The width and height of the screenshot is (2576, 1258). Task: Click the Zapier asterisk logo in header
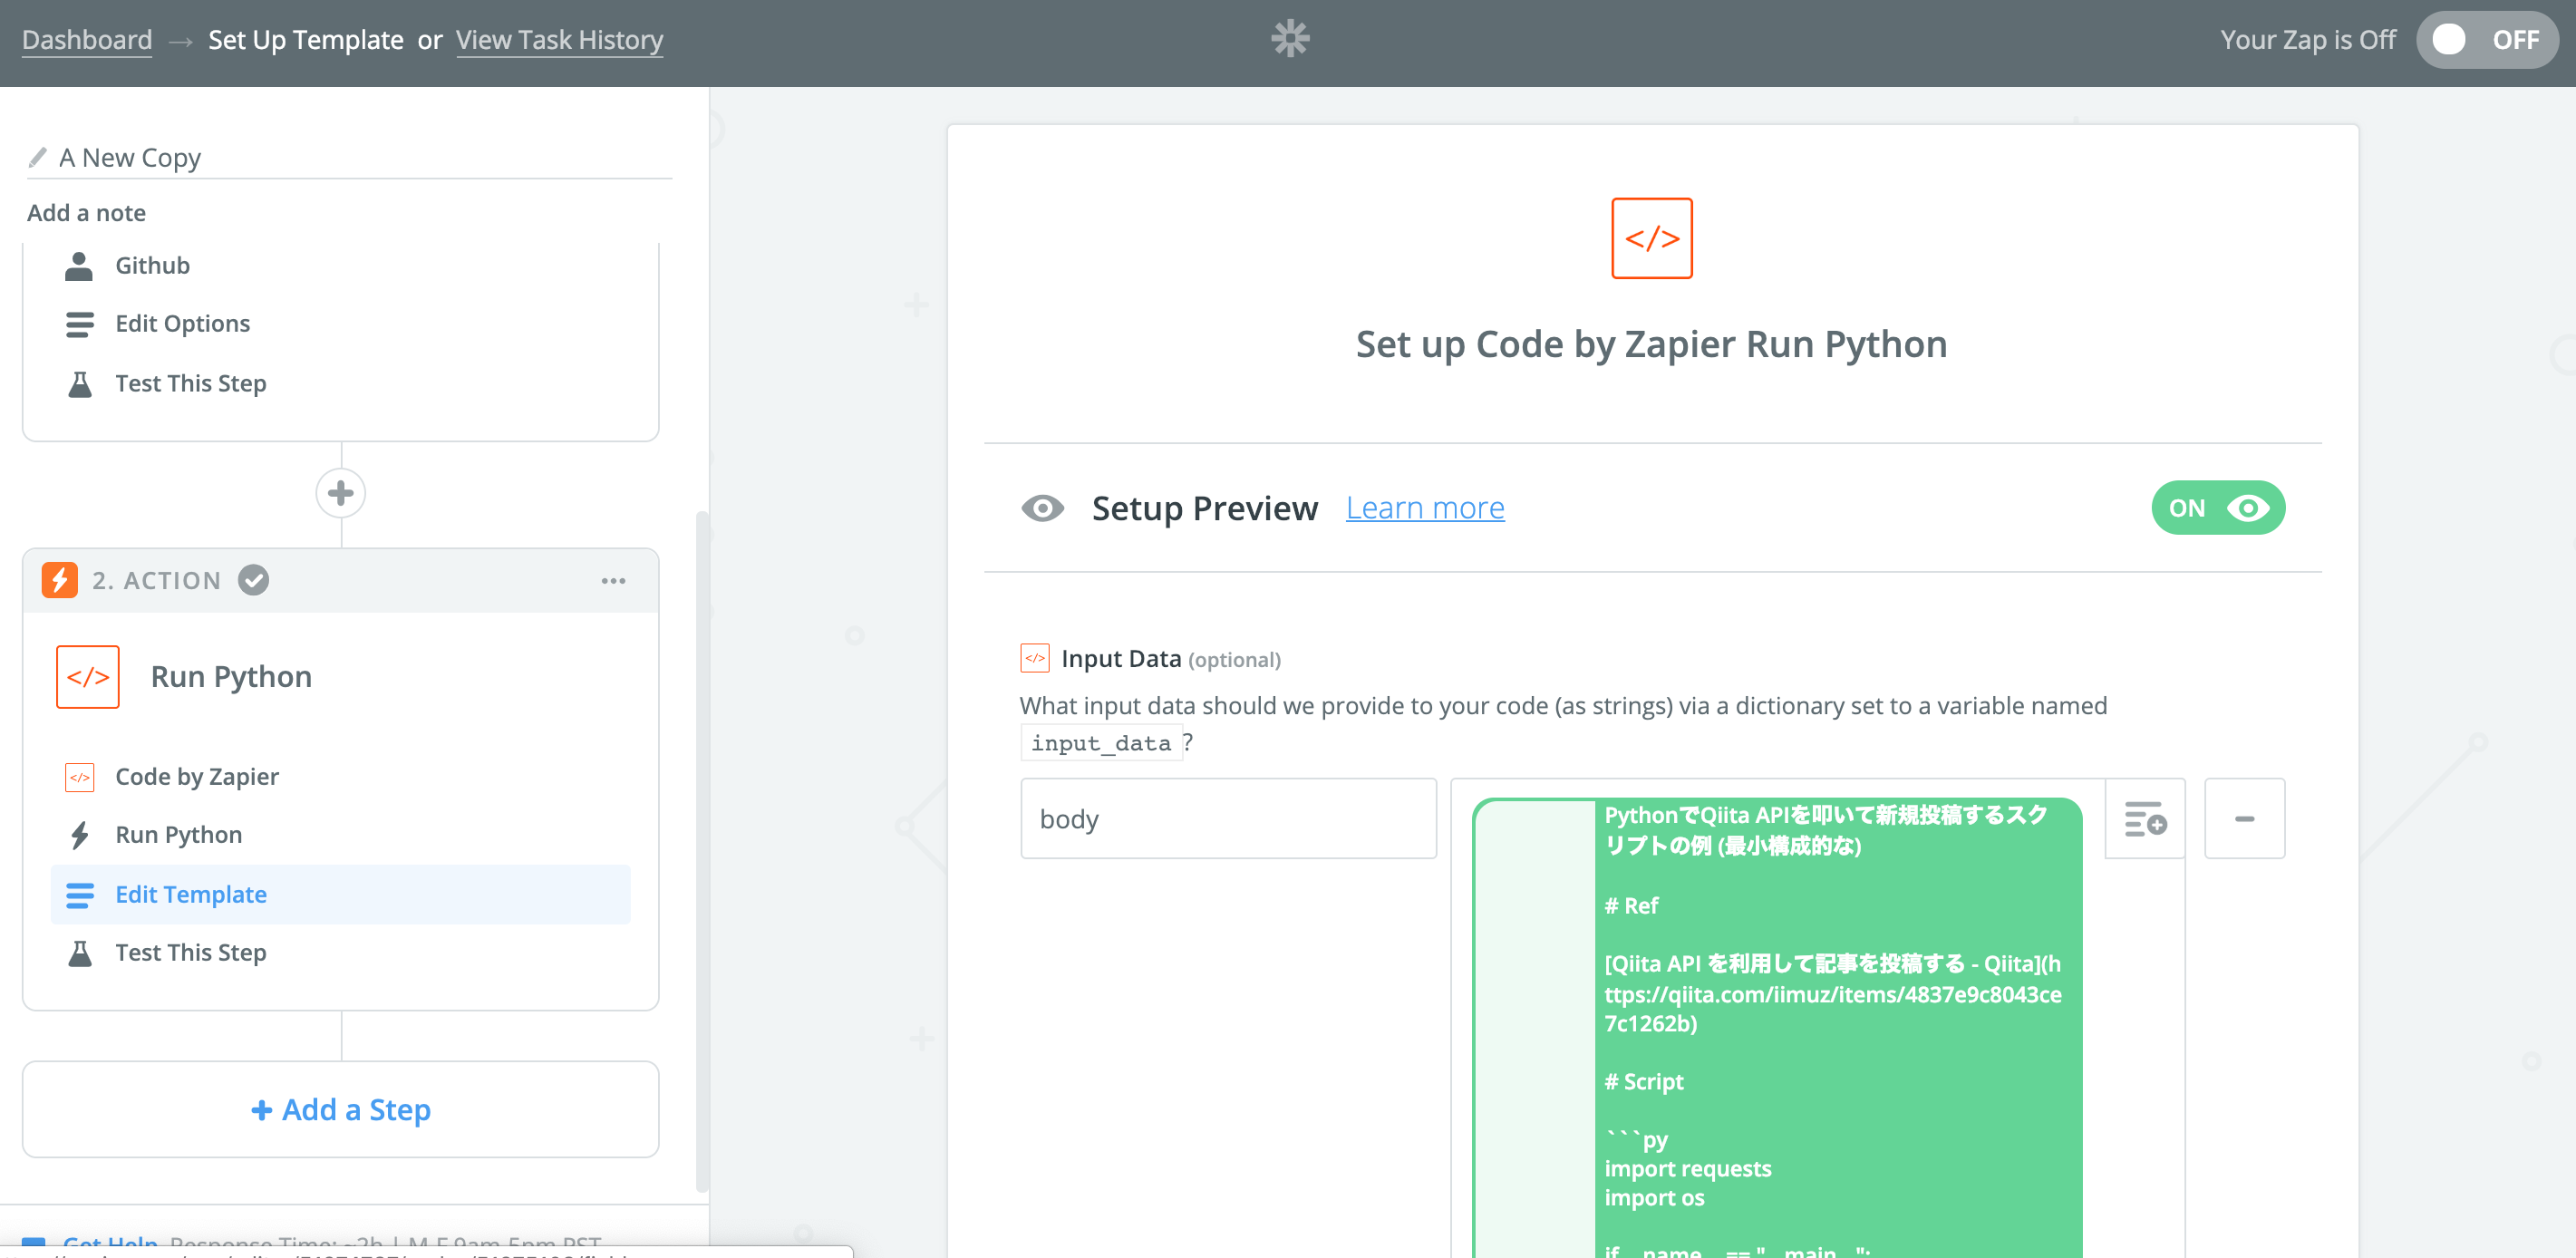[1289, 39]
